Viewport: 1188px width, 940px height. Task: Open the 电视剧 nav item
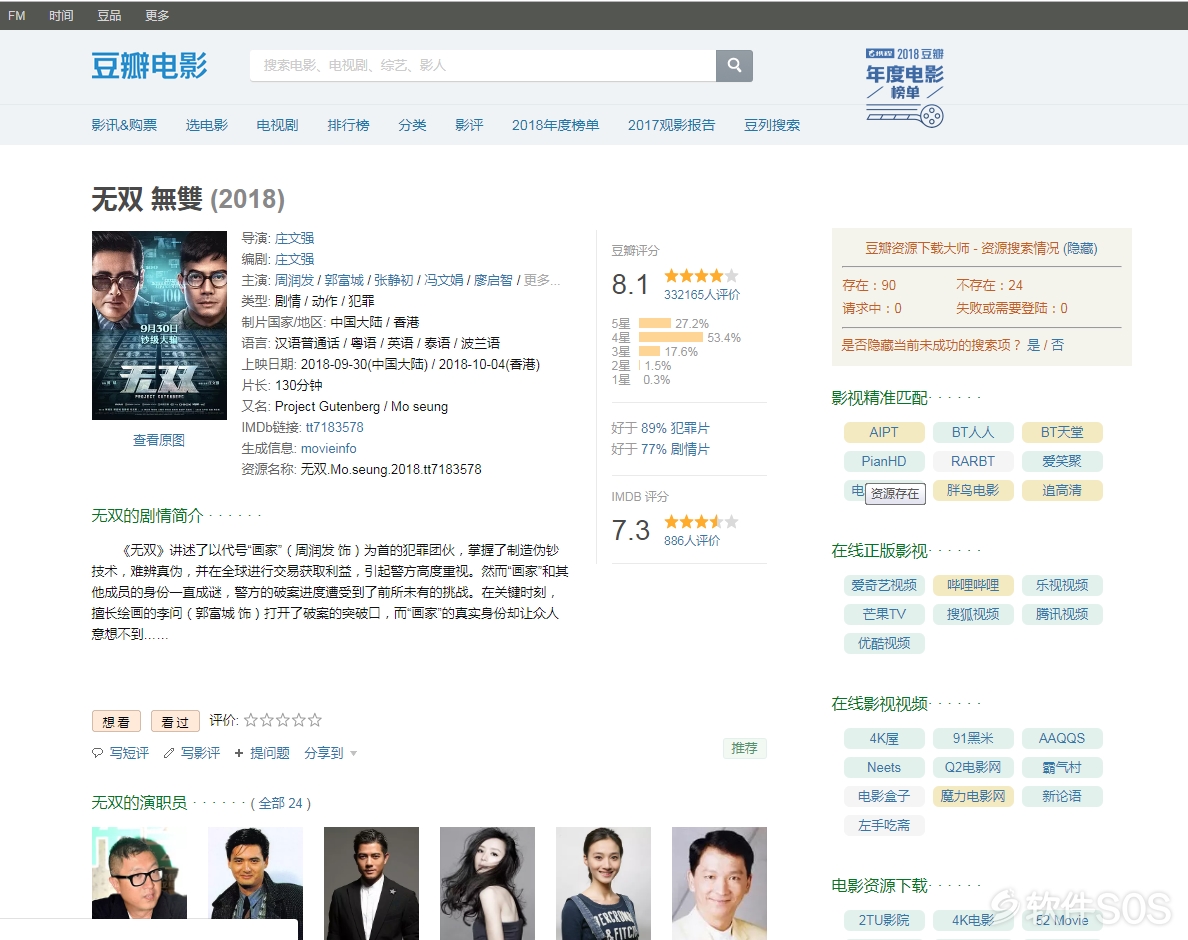click(277, 125)
